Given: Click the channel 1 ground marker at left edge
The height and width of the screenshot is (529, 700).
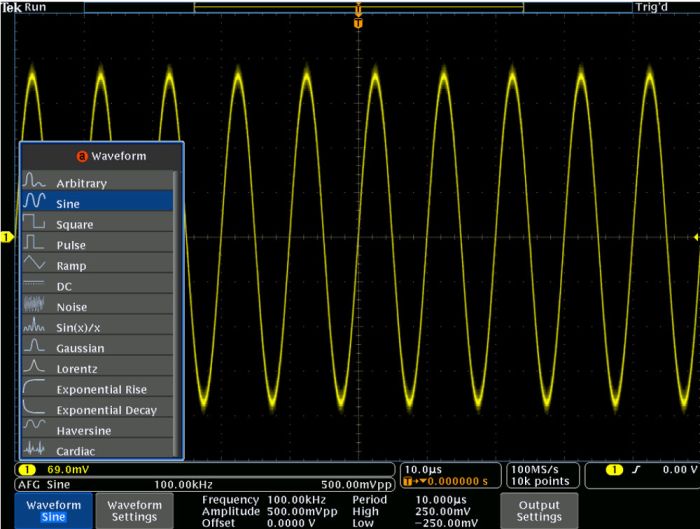Looking at the screenshot, I should coord(7,237).
